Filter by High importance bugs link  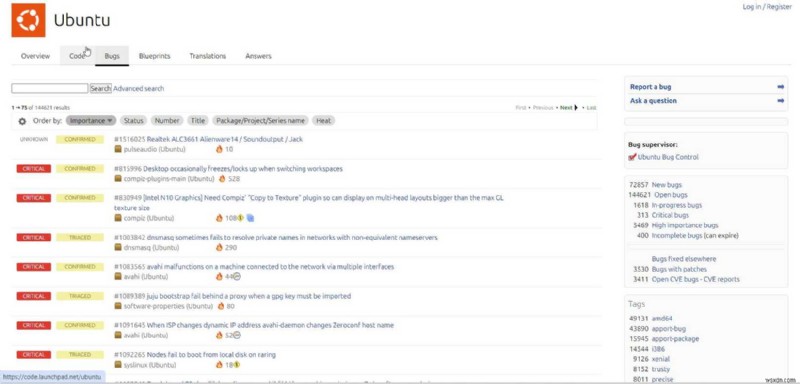[685, 225]
